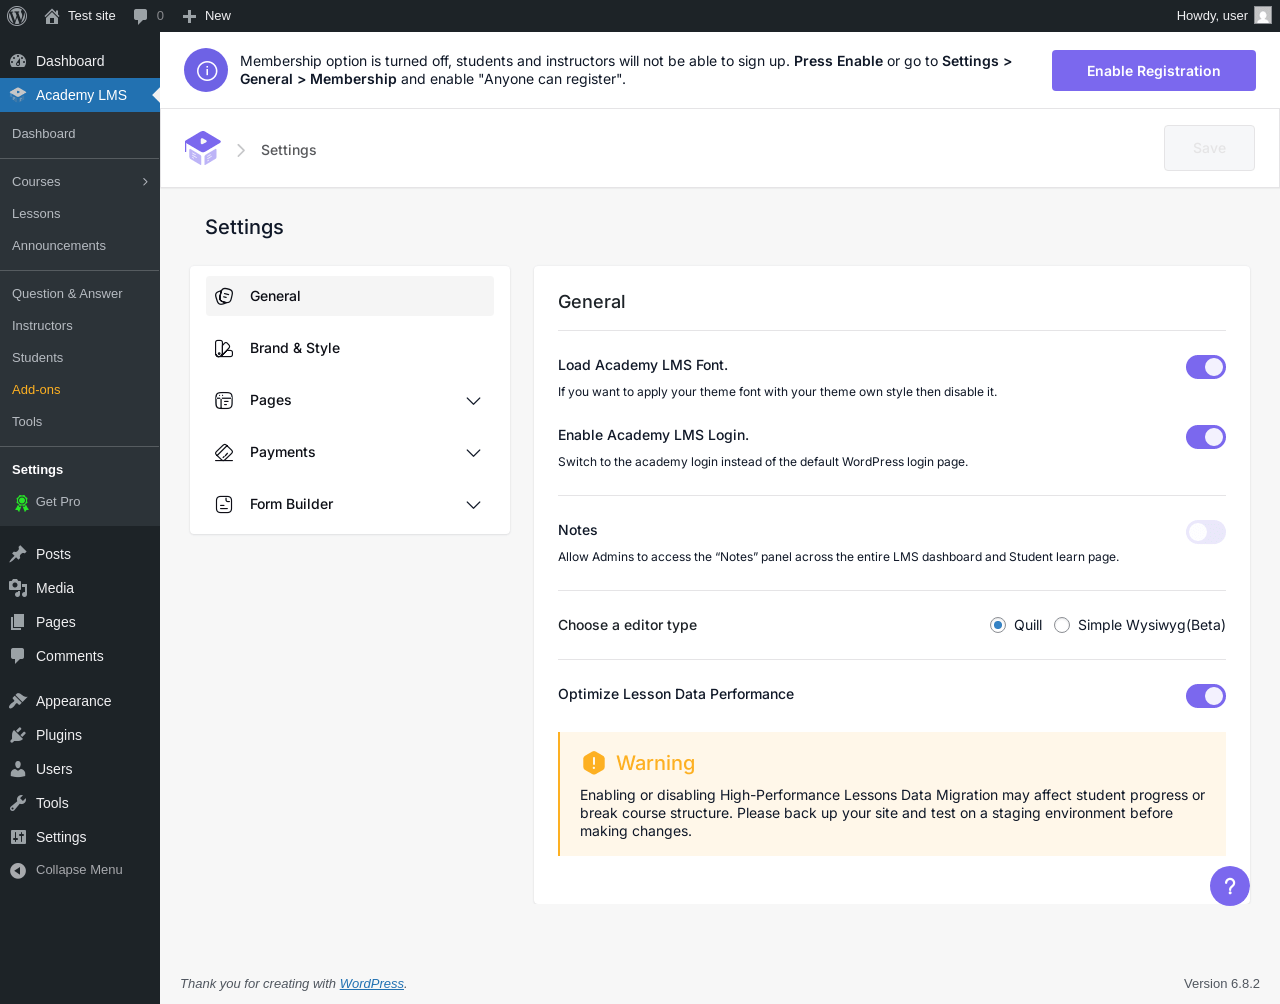Click the Settings breadcrumb text

[x=288, y=150]
